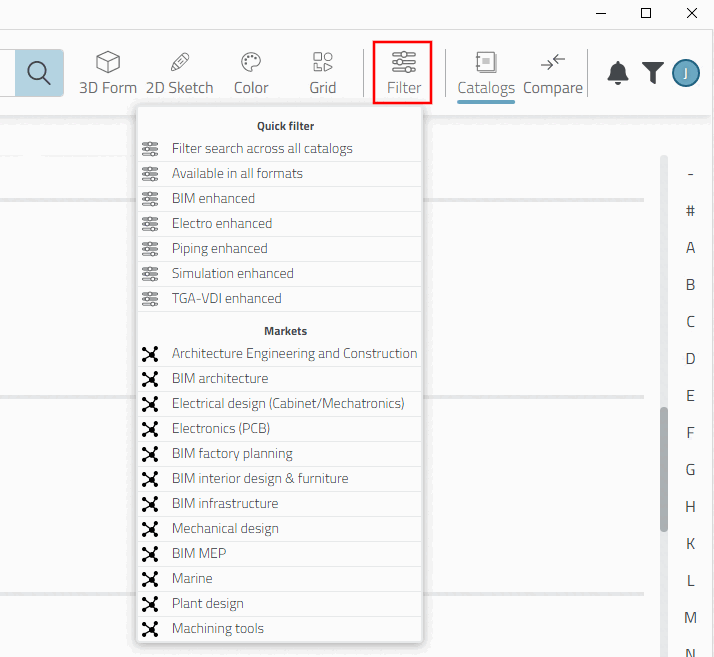Select Electronics (PCB) market
The height and width of the screenshot is (657, 714).
point(280,429)
